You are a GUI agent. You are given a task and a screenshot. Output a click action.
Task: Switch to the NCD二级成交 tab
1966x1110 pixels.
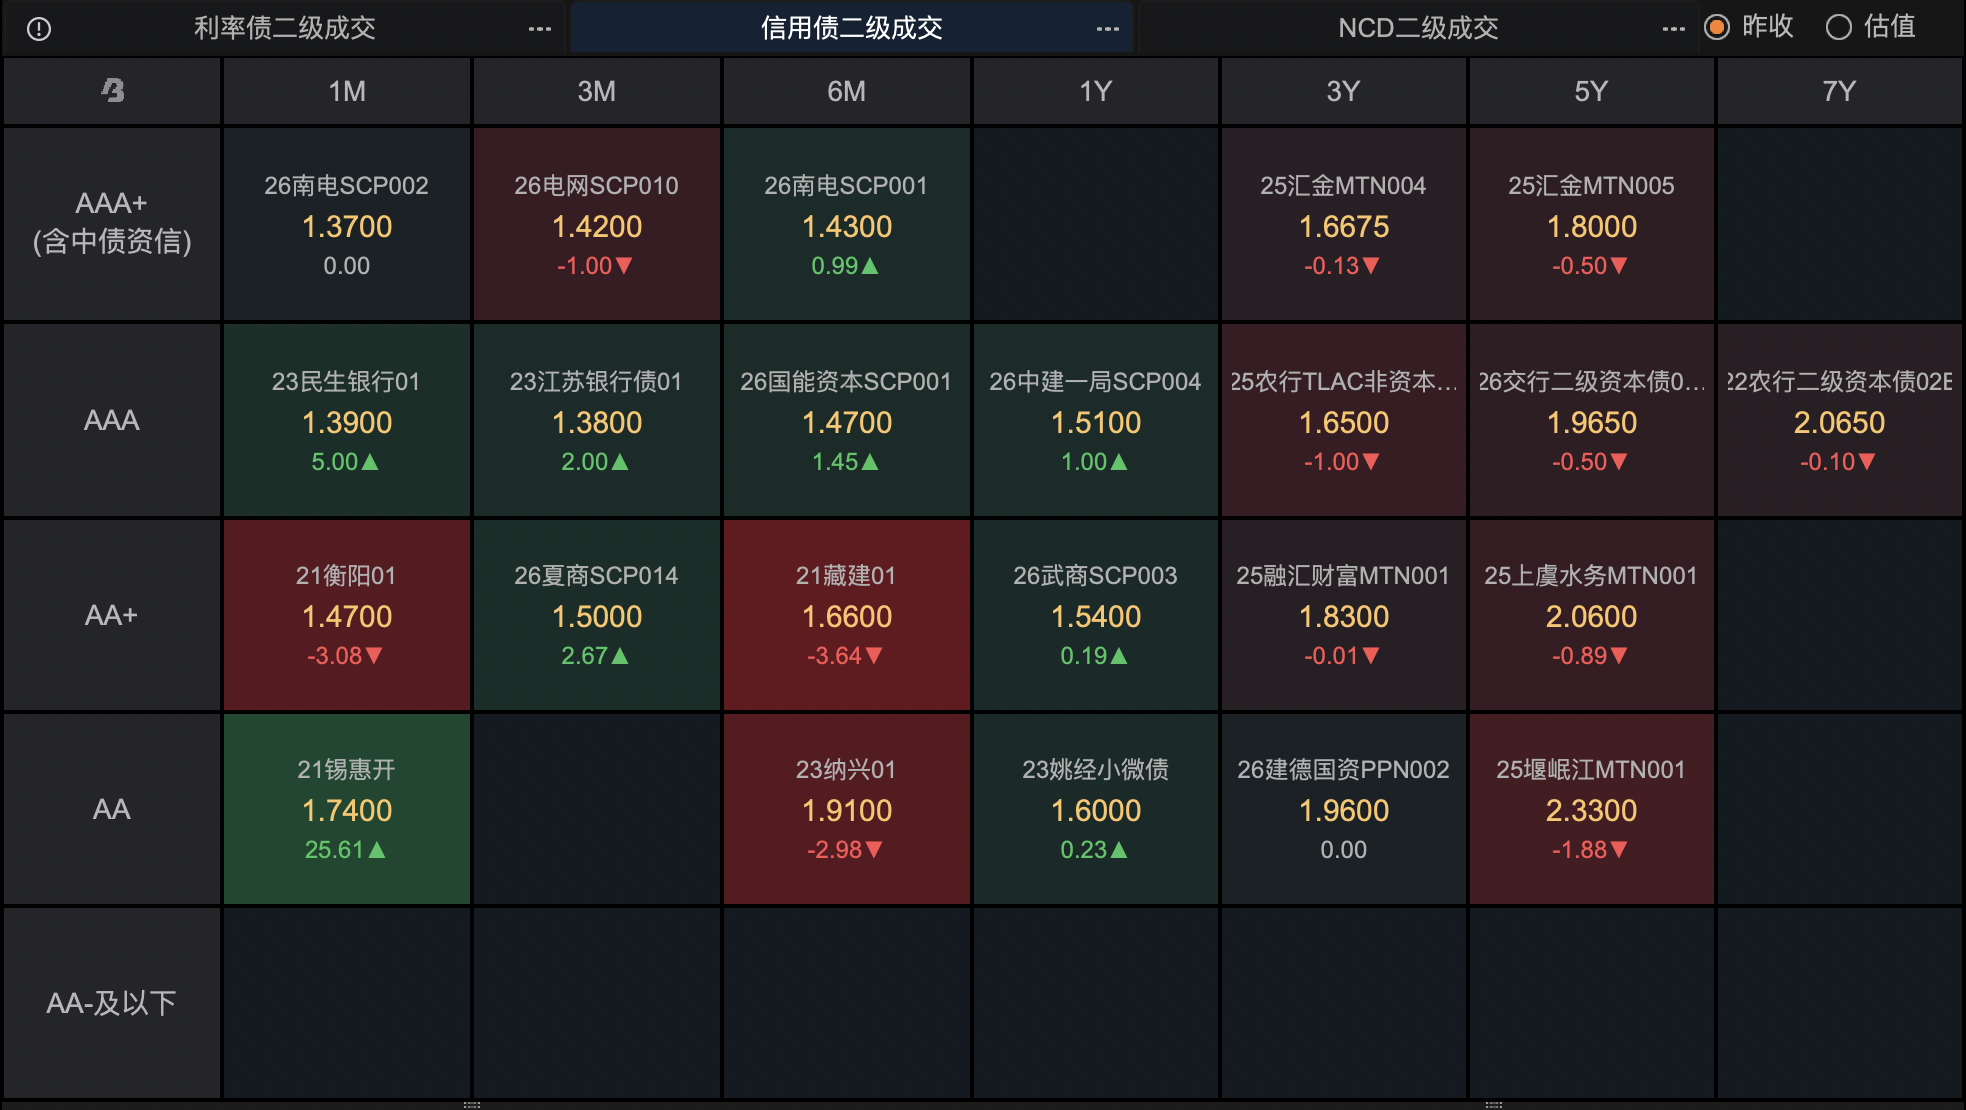pos(1418,28)
